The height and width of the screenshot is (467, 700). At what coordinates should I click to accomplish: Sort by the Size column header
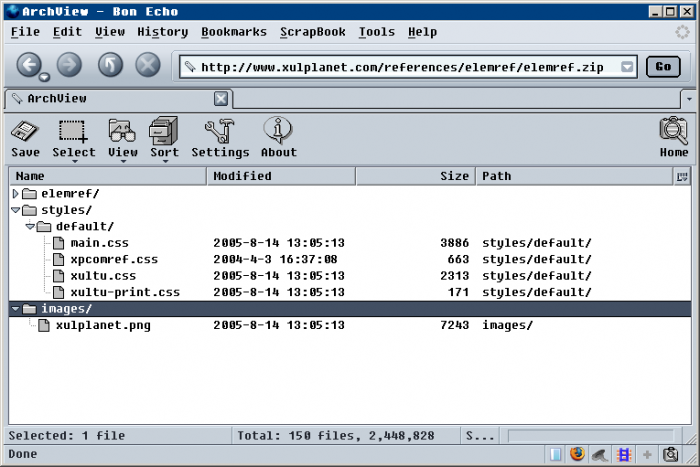(416, 176)
